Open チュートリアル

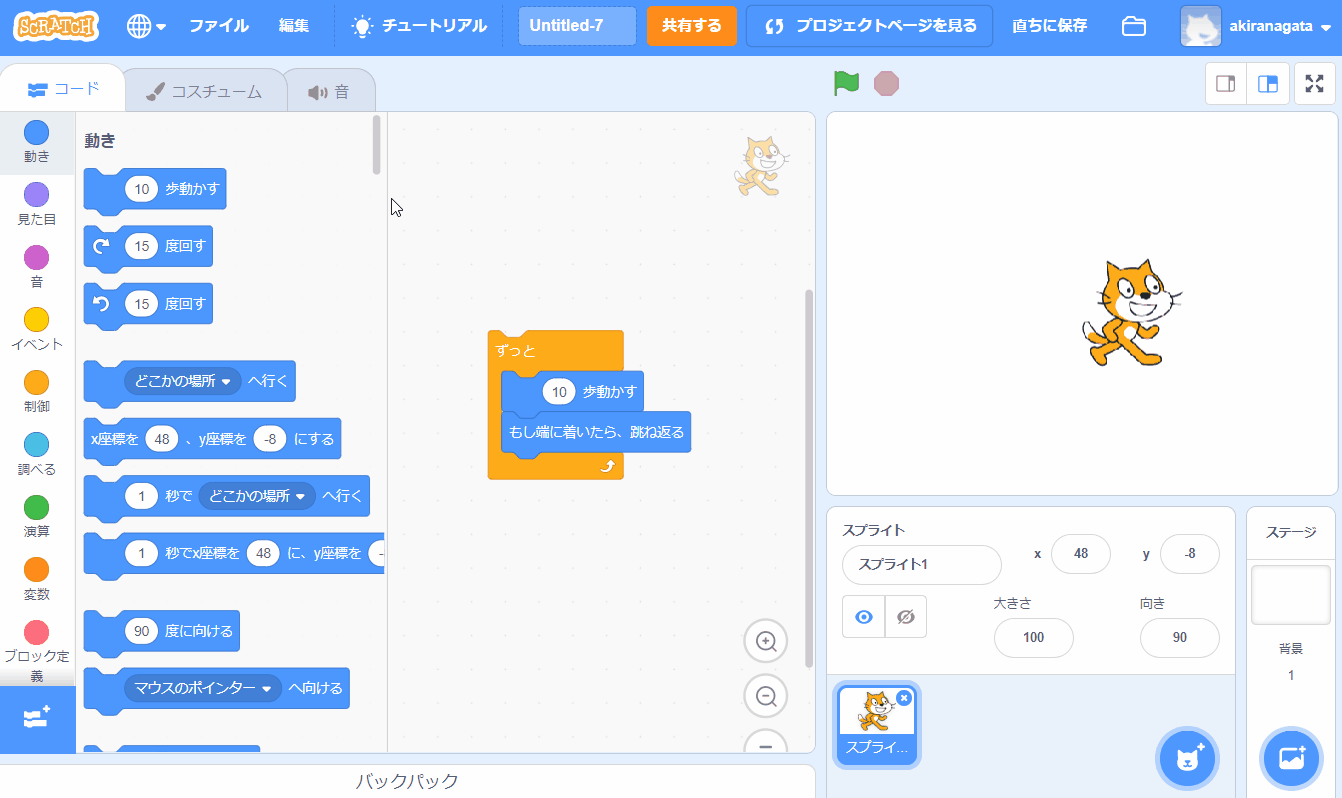(419, 26)
